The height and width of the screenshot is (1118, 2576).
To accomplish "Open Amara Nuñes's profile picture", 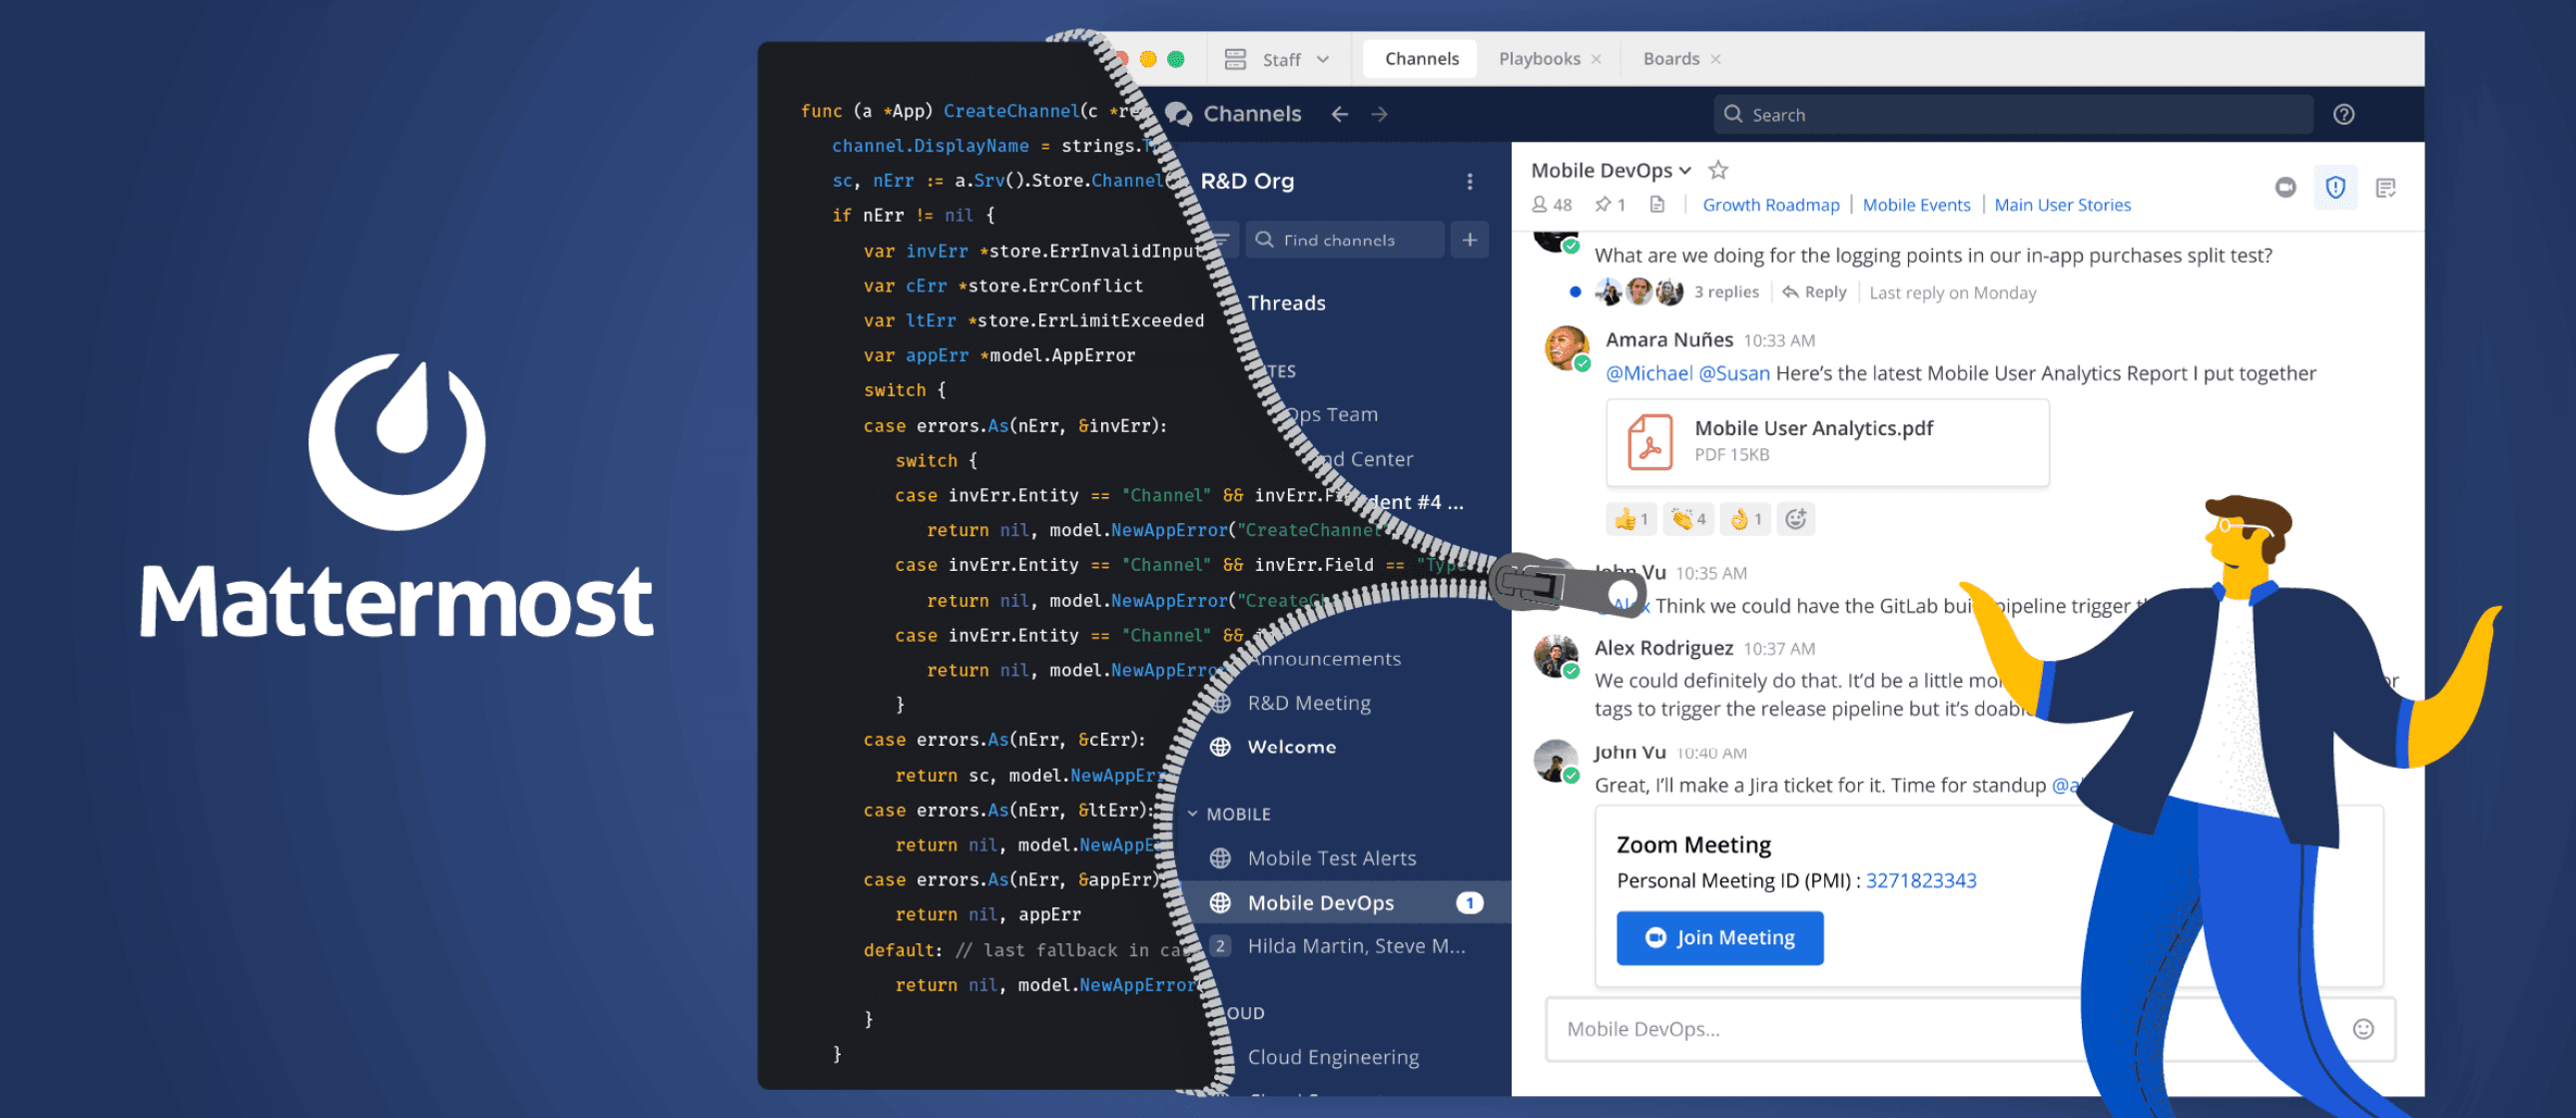I will (1566, 348).
